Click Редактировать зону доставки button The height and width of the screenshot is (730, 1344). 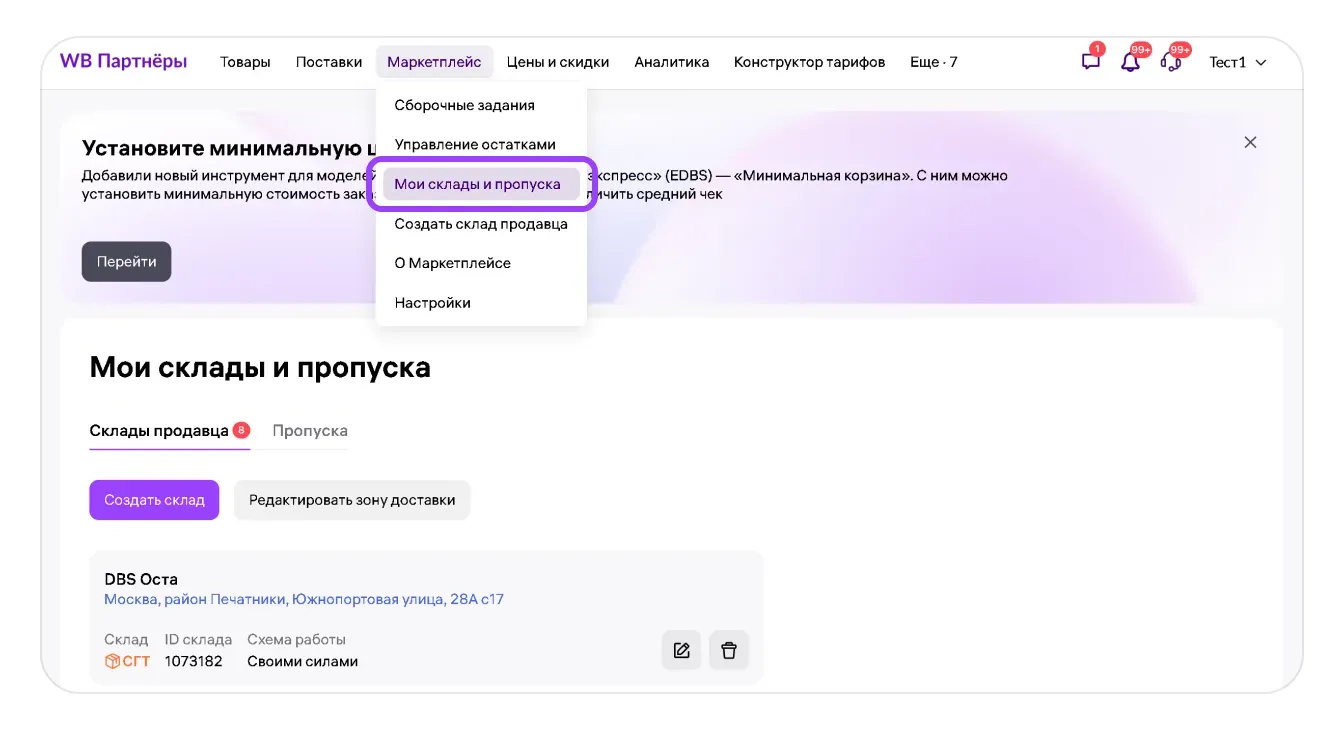point(352,500)
